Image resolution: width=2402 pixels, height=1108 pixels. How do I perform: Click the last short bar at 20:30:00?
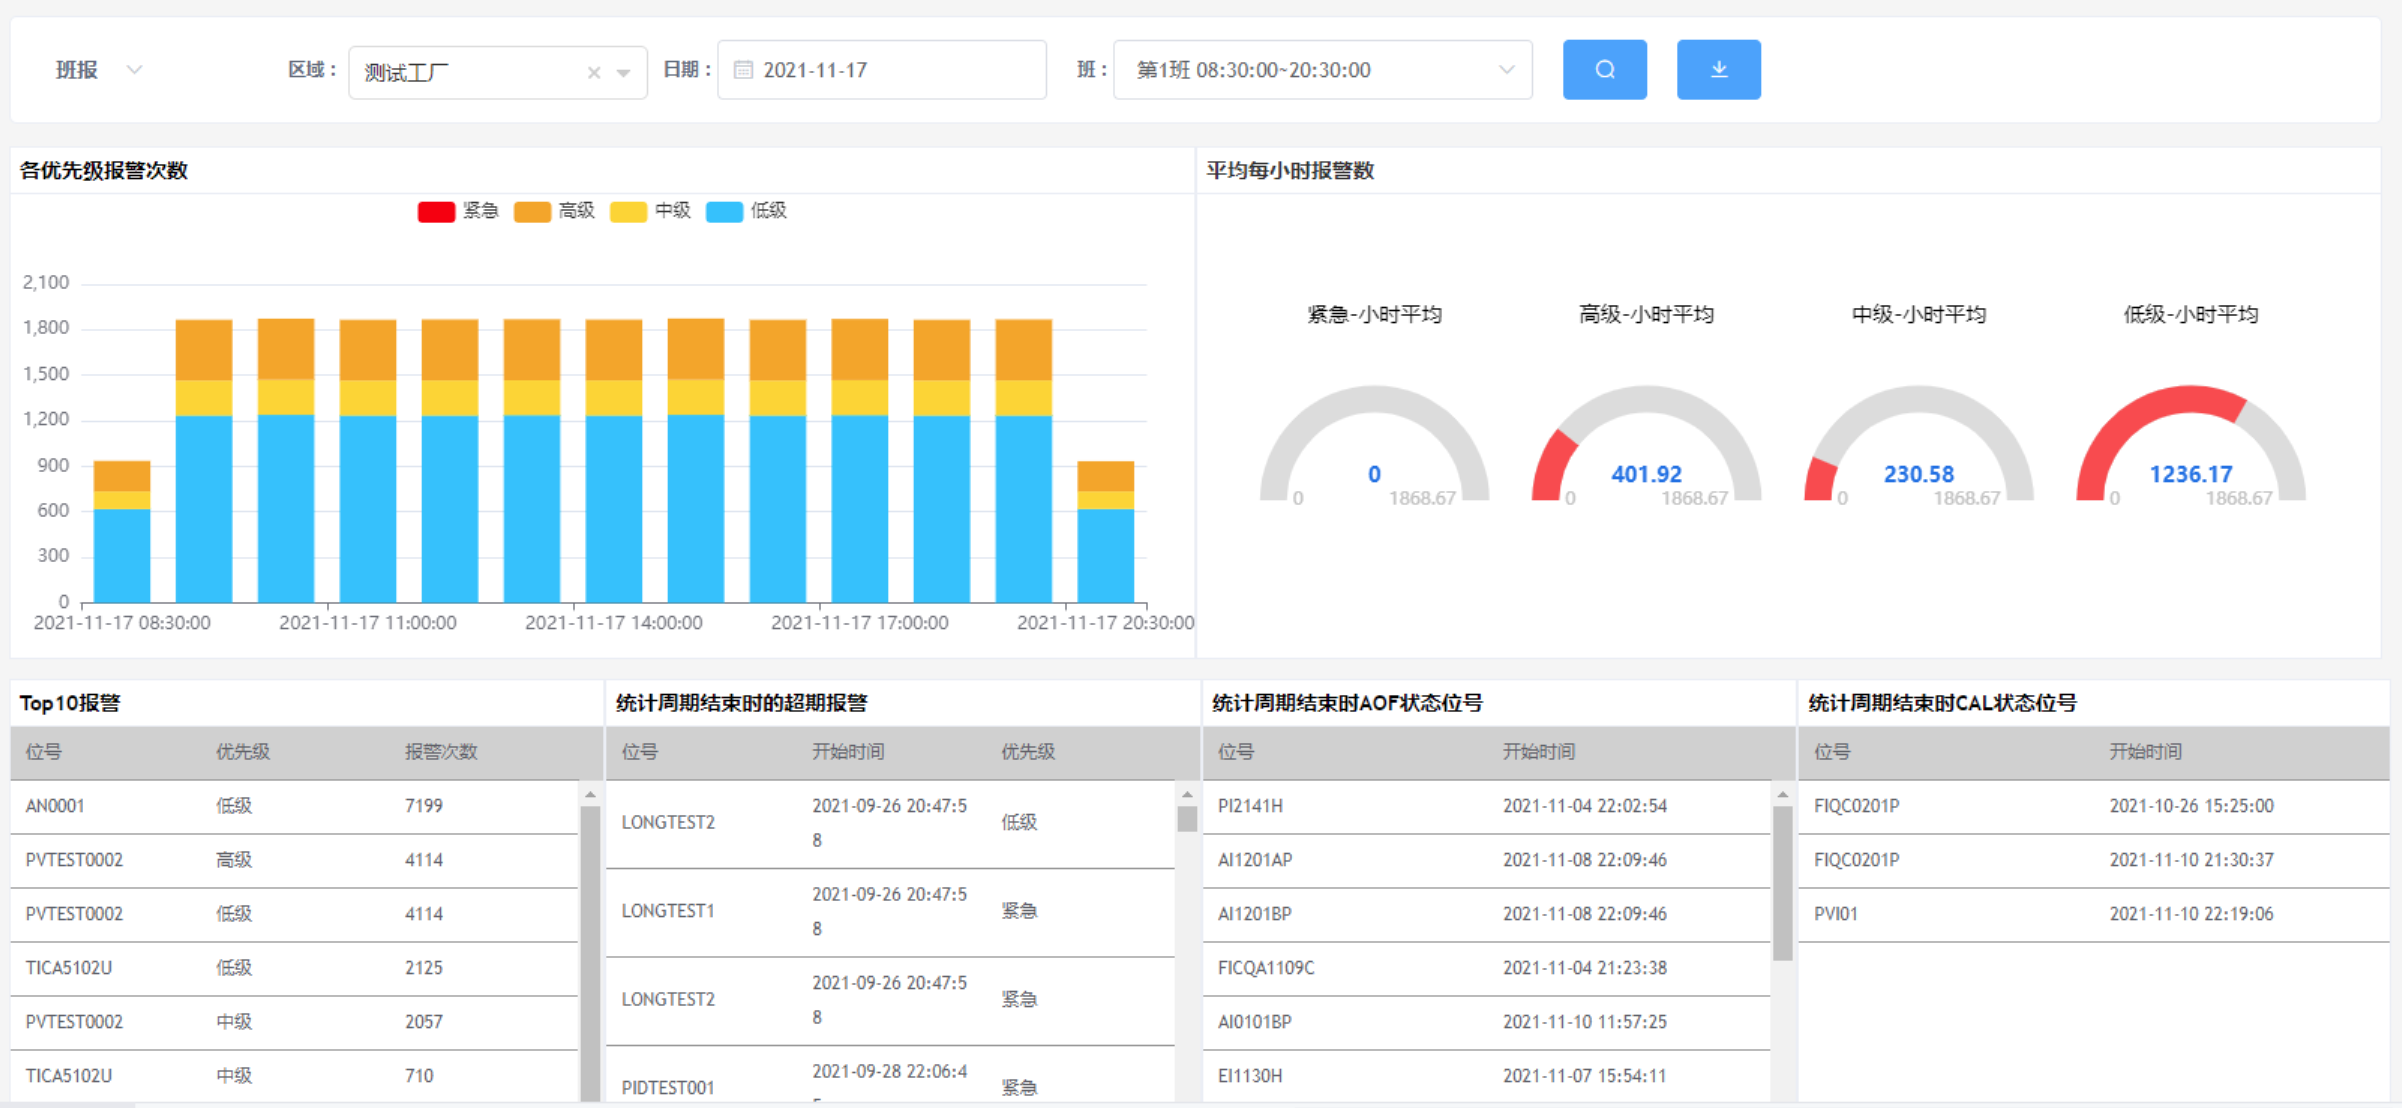(1105, 531)
